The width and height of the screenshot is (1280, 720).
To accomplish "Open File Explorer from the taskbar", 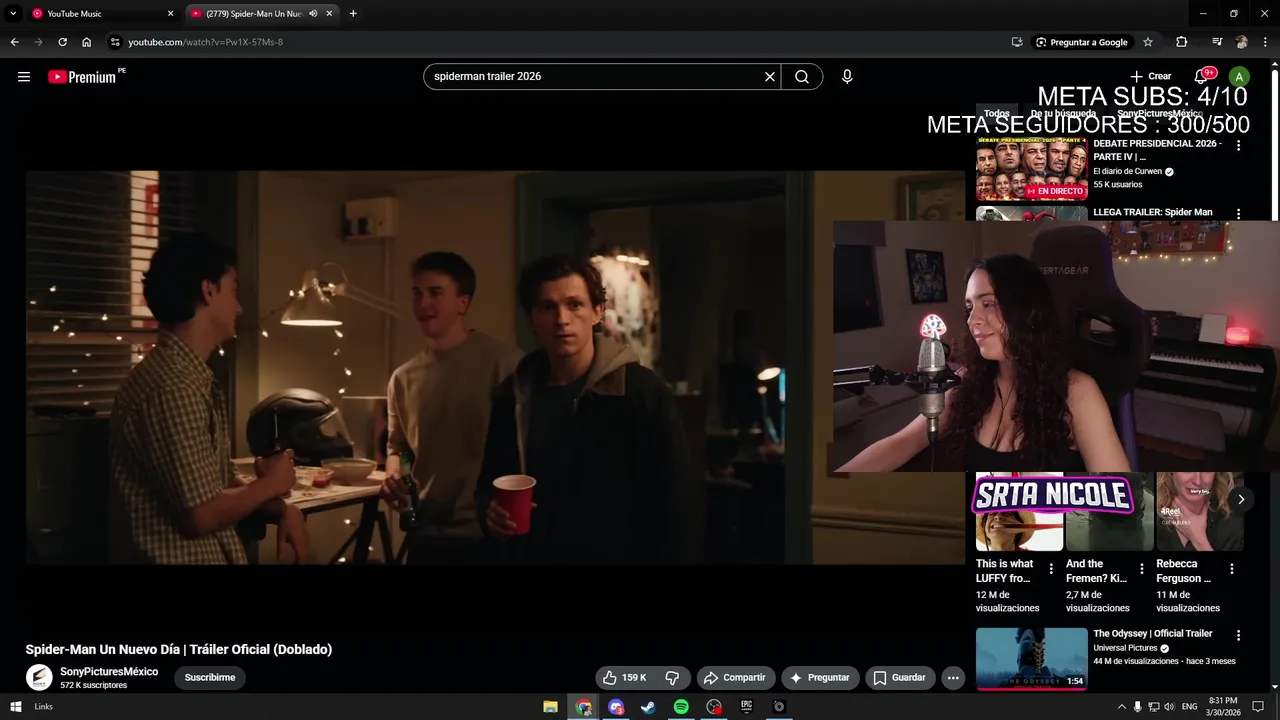I will tap(550, 707).
